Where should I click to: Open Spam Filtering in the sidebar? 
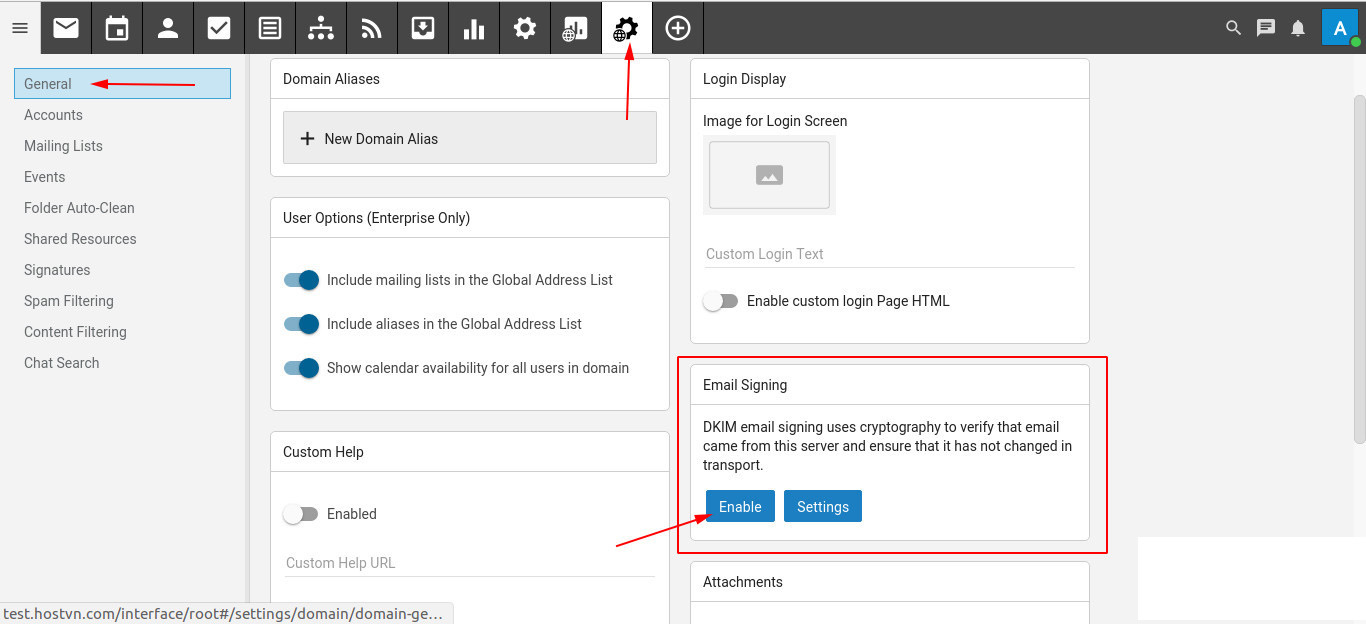point(69,301)
